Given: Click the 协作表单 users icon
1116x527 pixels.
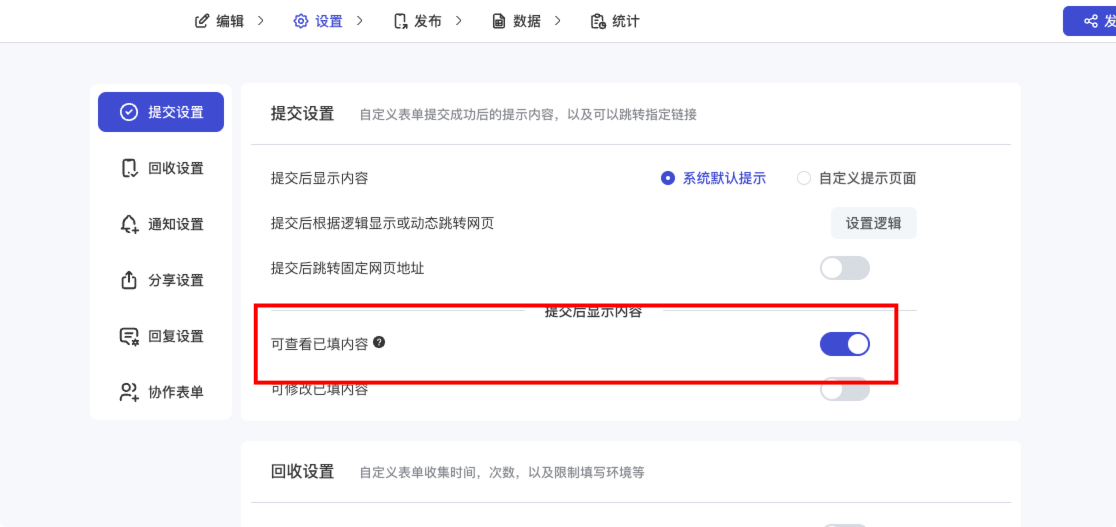Looking at the screenshot, I should [x=129, y=392].
